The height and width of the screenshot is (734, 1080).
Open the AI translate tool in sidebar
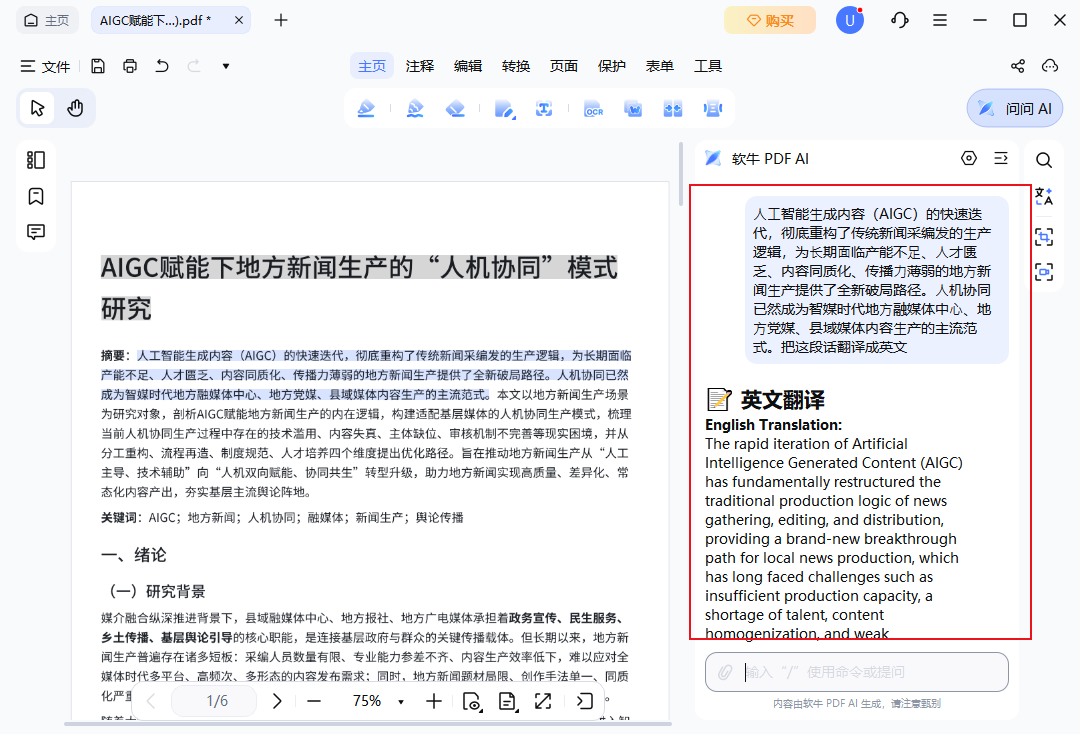coord(1043,196)
